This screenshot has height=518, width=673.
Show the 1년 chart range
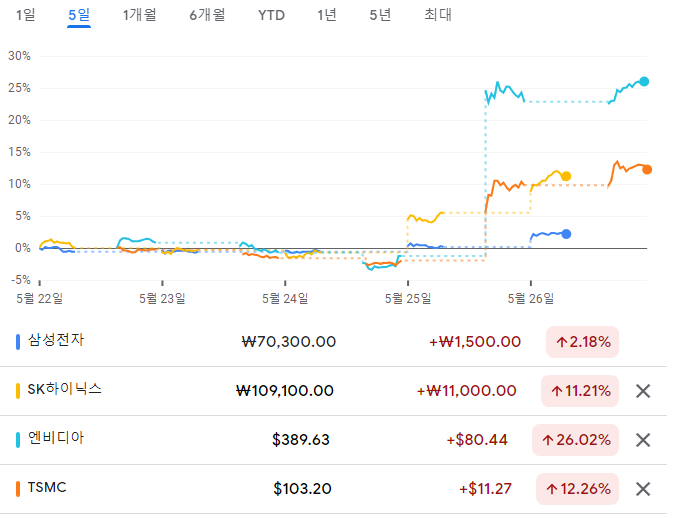[327, 15]
